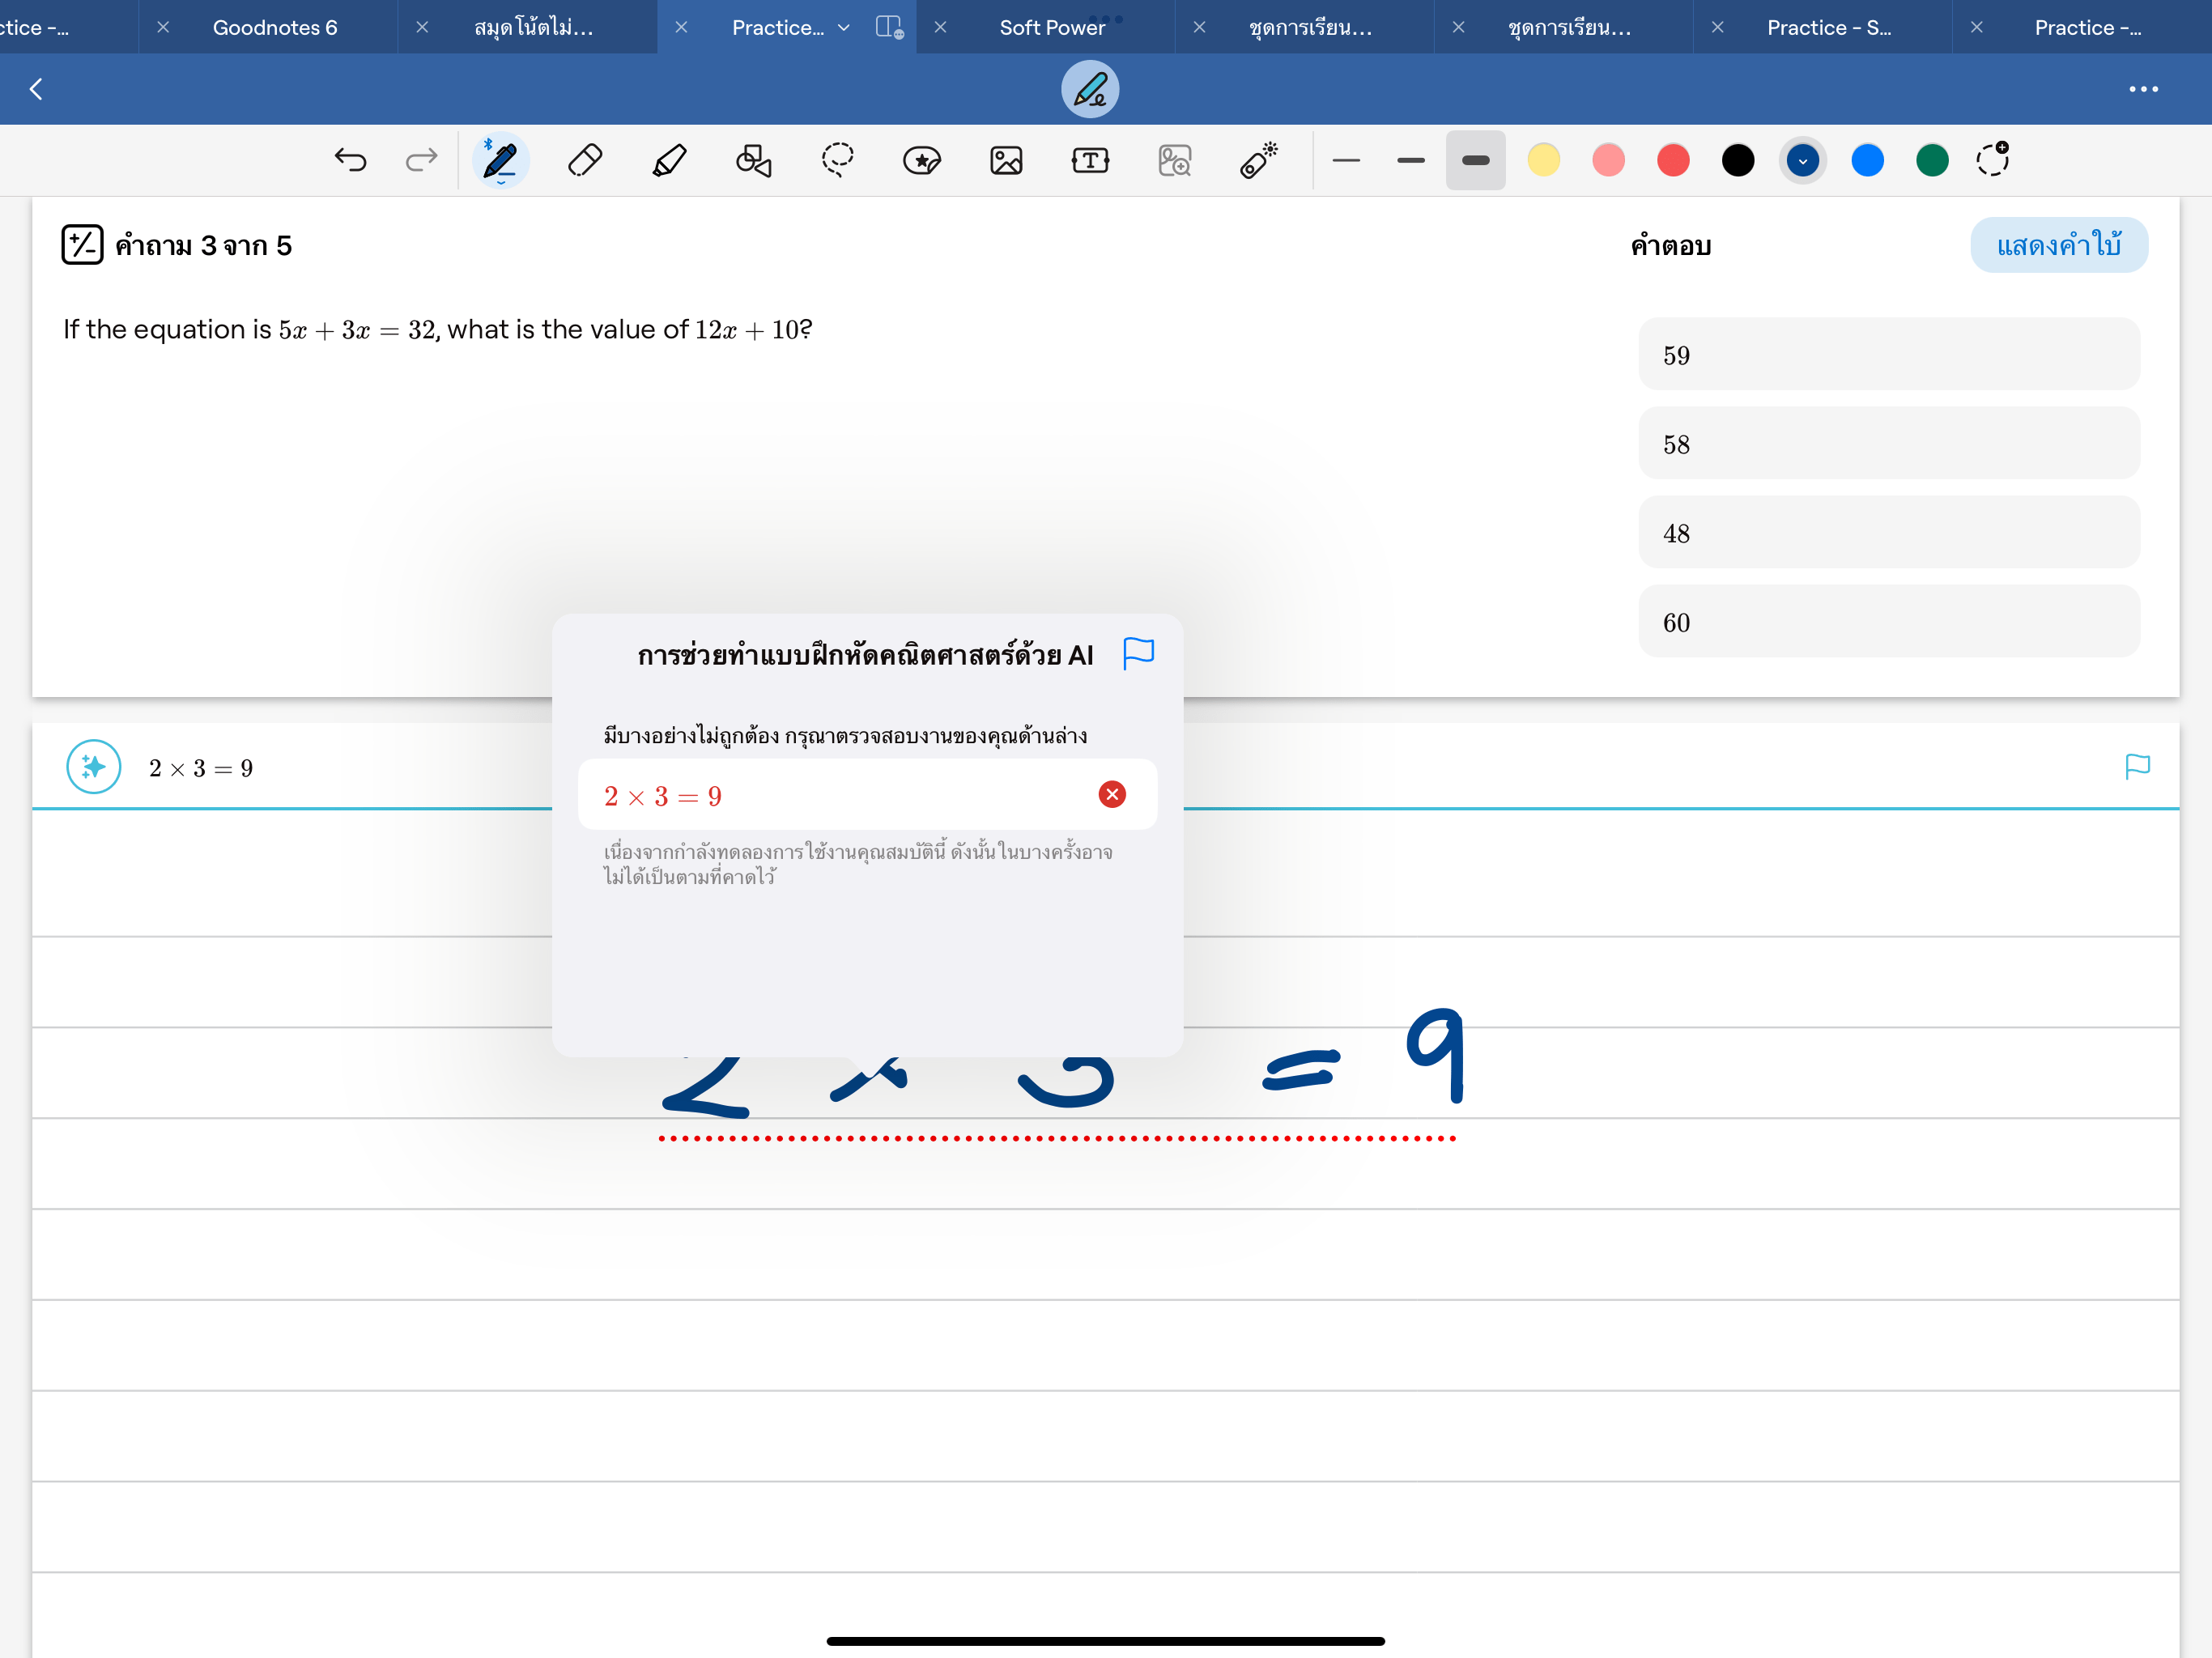
Task: Select the Highlighter tool
Action: click(x=669, y=160)
